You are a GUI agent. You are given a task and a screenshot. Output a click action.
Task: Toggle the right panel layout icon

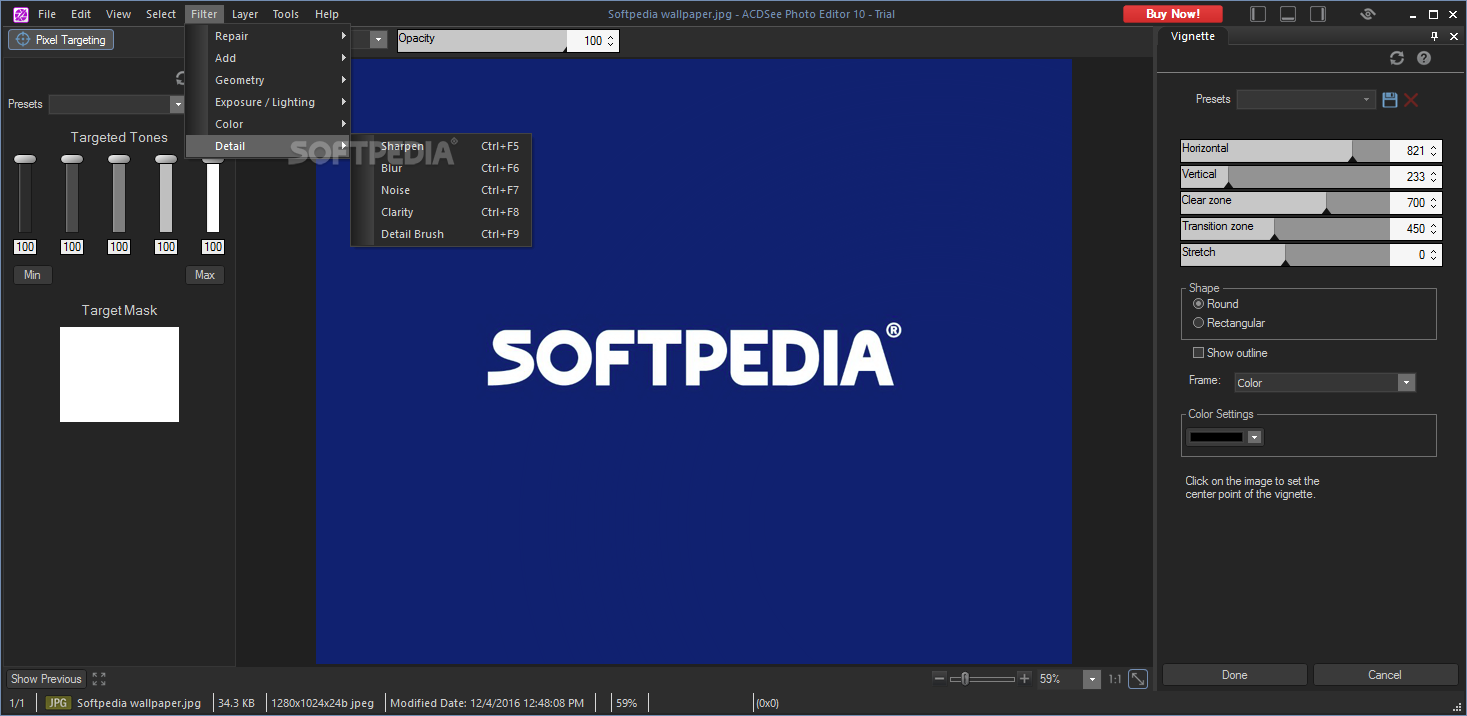pos(1318,14)
